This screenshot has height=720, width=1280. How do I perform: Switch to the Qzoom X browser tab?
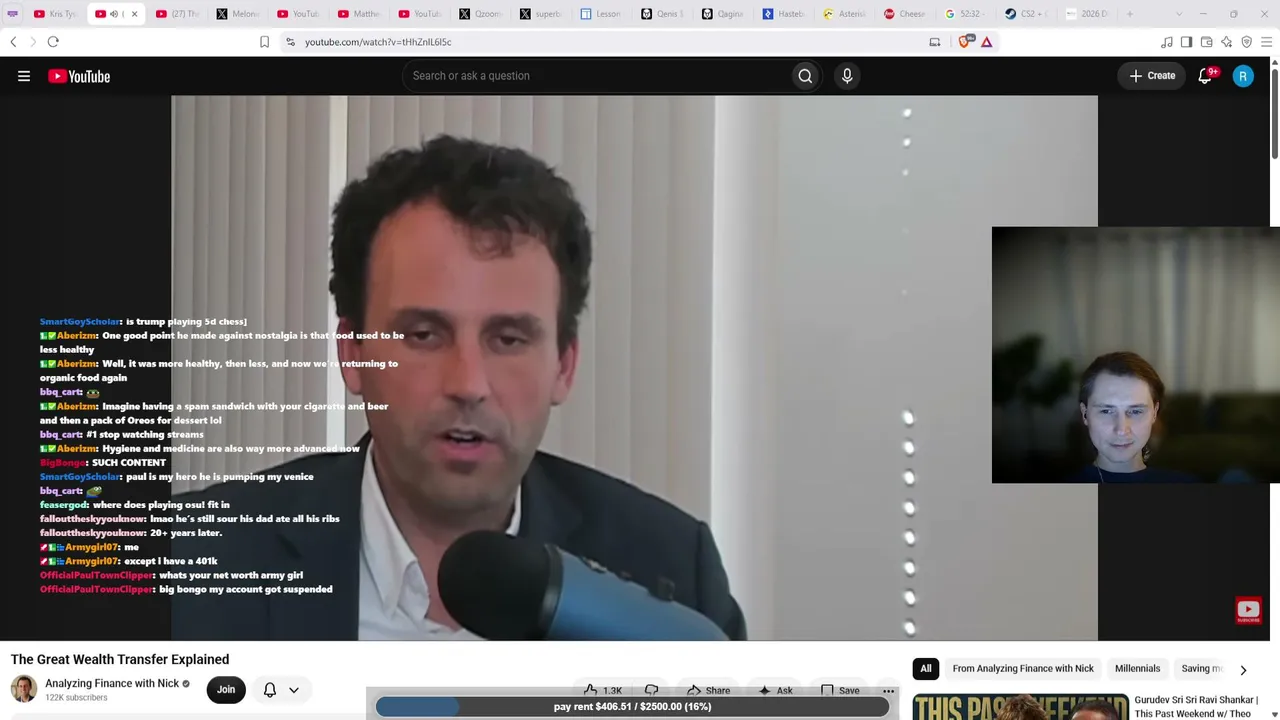pos(481,14)
